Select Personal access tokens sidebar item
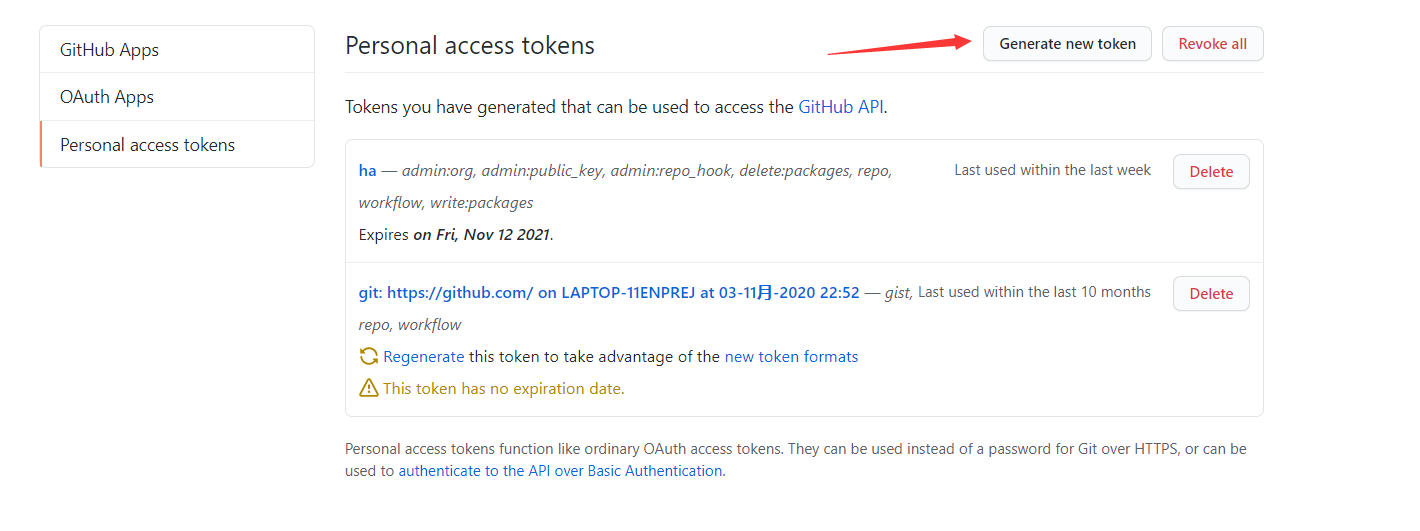 coord(177,144)
